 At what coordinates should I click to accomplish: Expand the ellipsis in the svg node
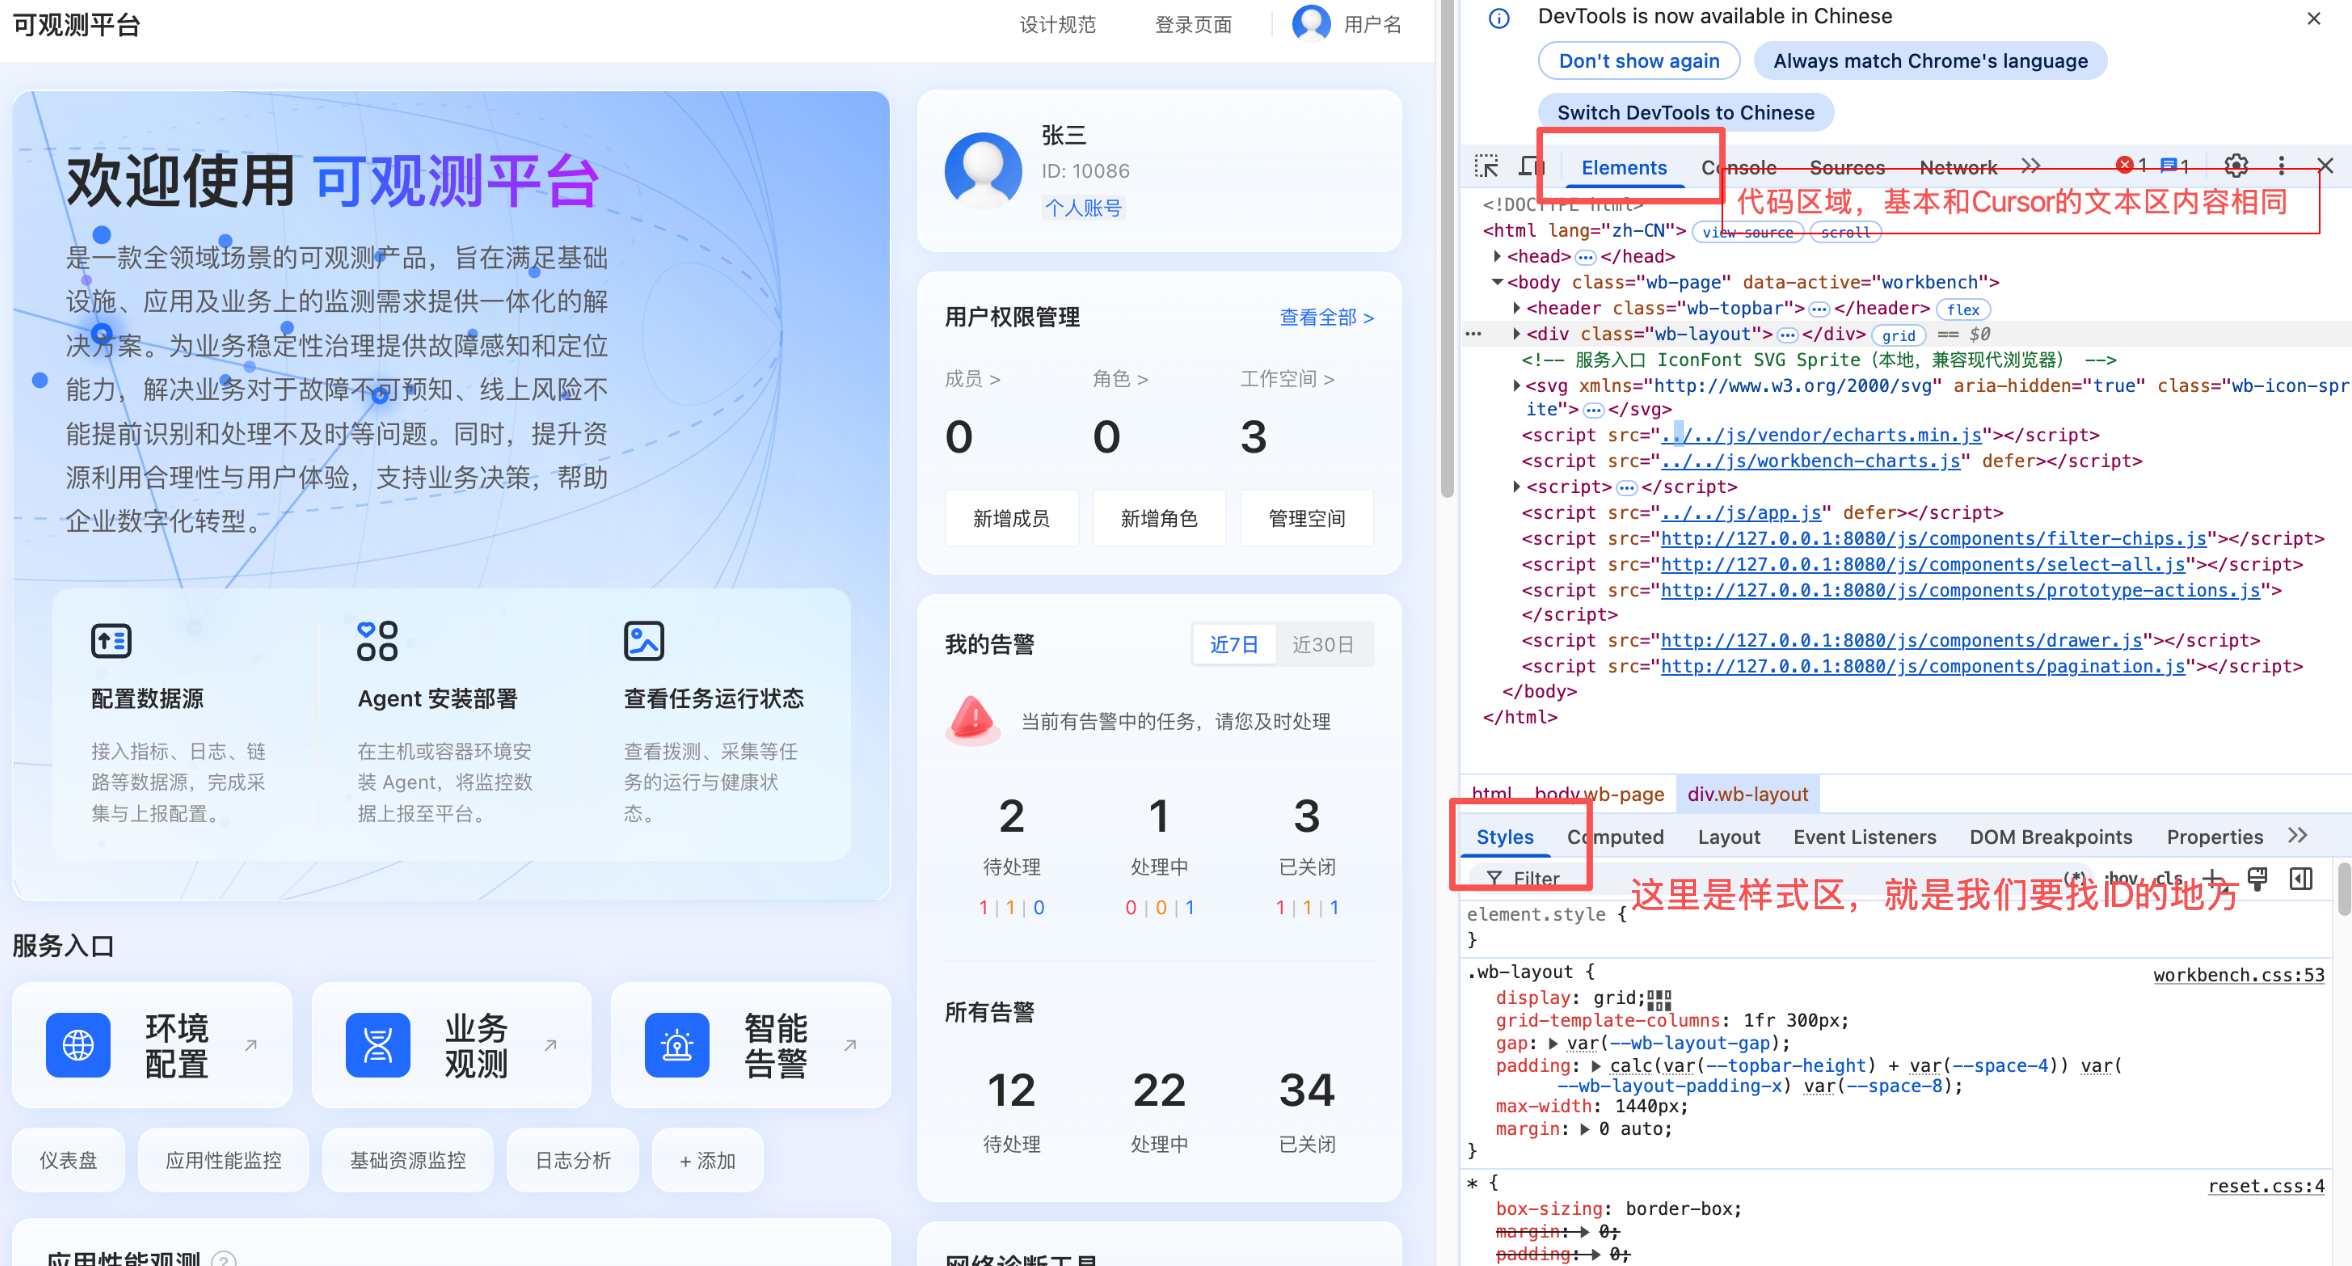1593,410
